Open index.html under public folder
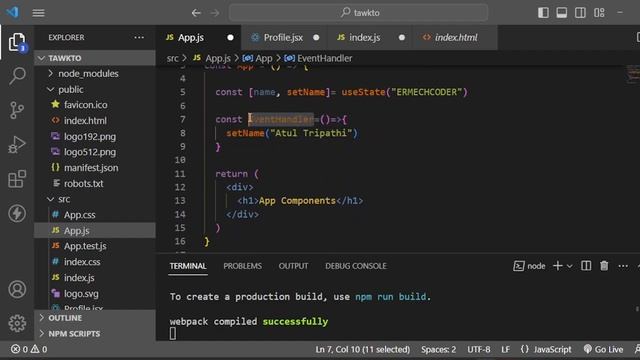640x360 pixels. 95,121
